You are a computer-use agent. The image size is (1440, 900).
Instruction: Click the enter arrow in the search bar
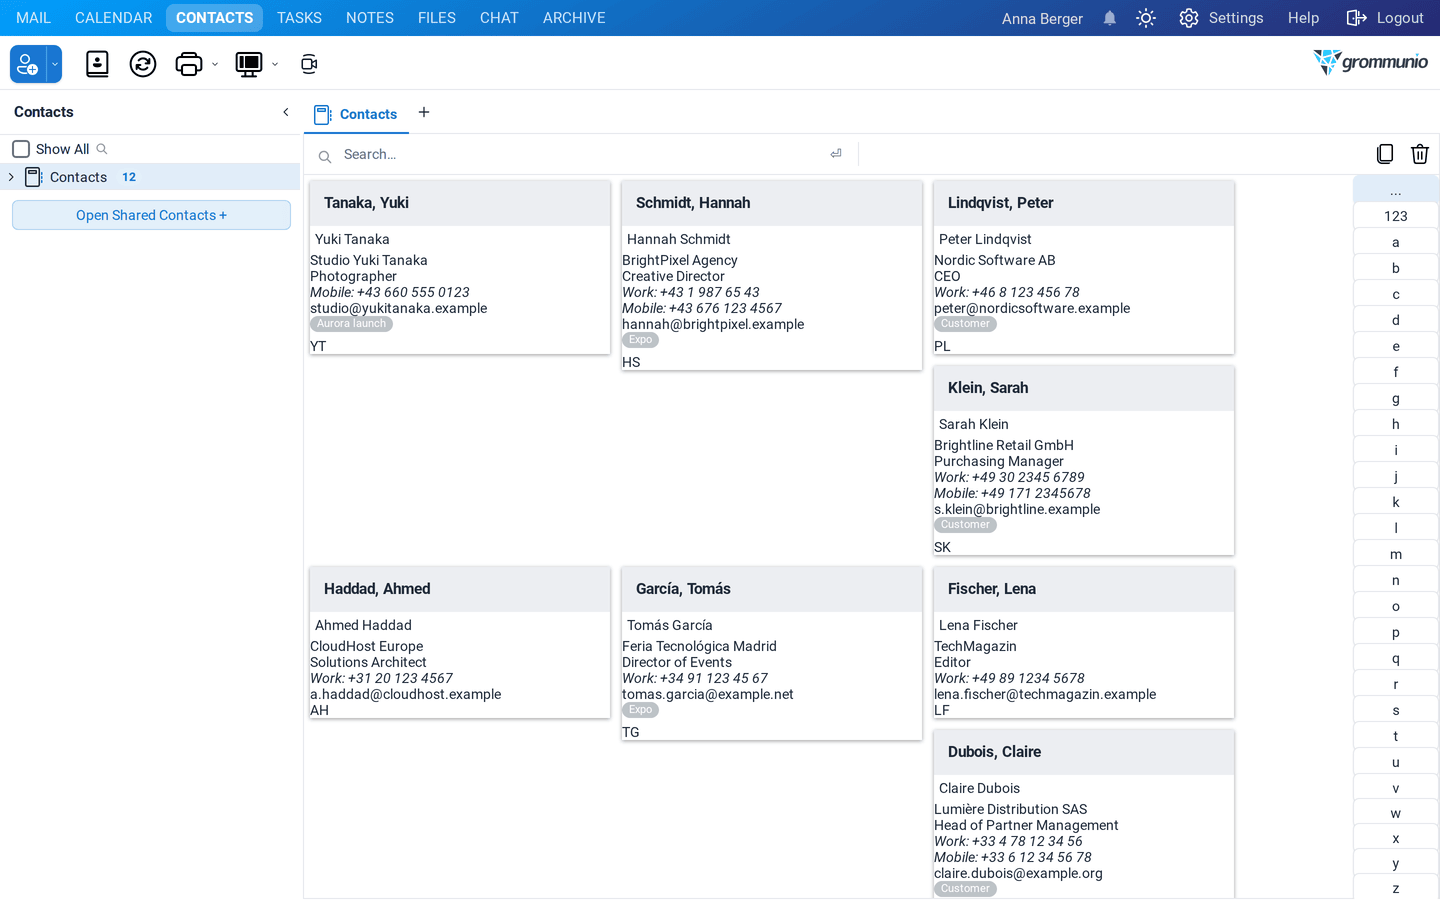[836, 154]
